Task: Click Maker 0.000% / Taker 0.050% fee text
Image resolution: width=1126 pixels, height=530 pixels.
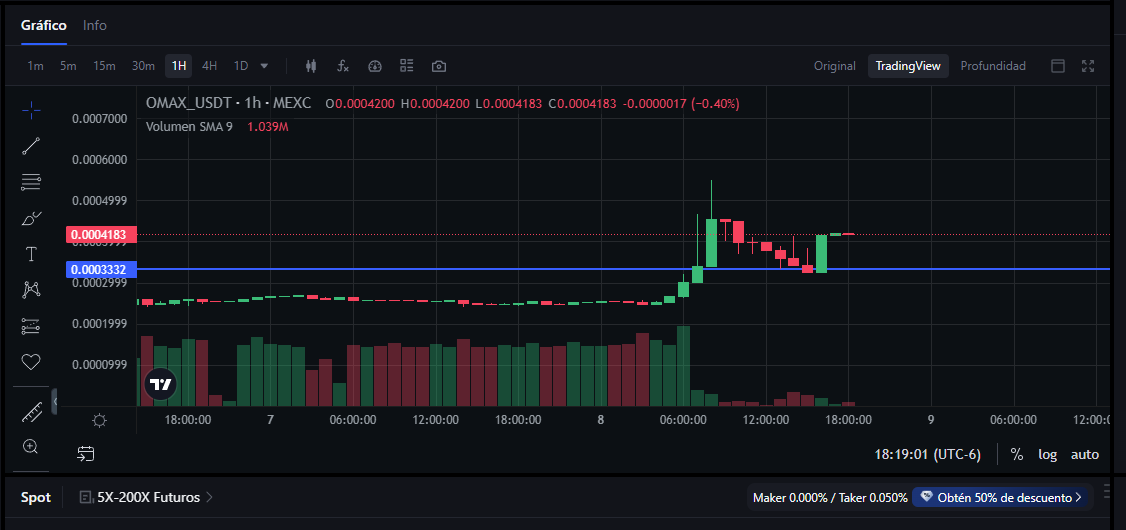Action: coord(830,497)
